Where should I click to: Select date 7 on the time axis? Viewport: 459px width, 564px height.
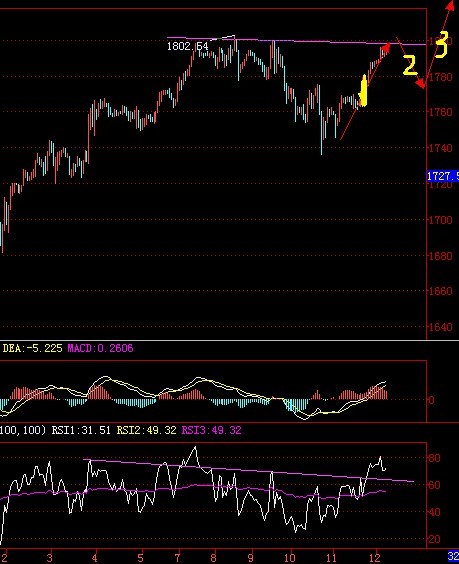tap(177, 558)
